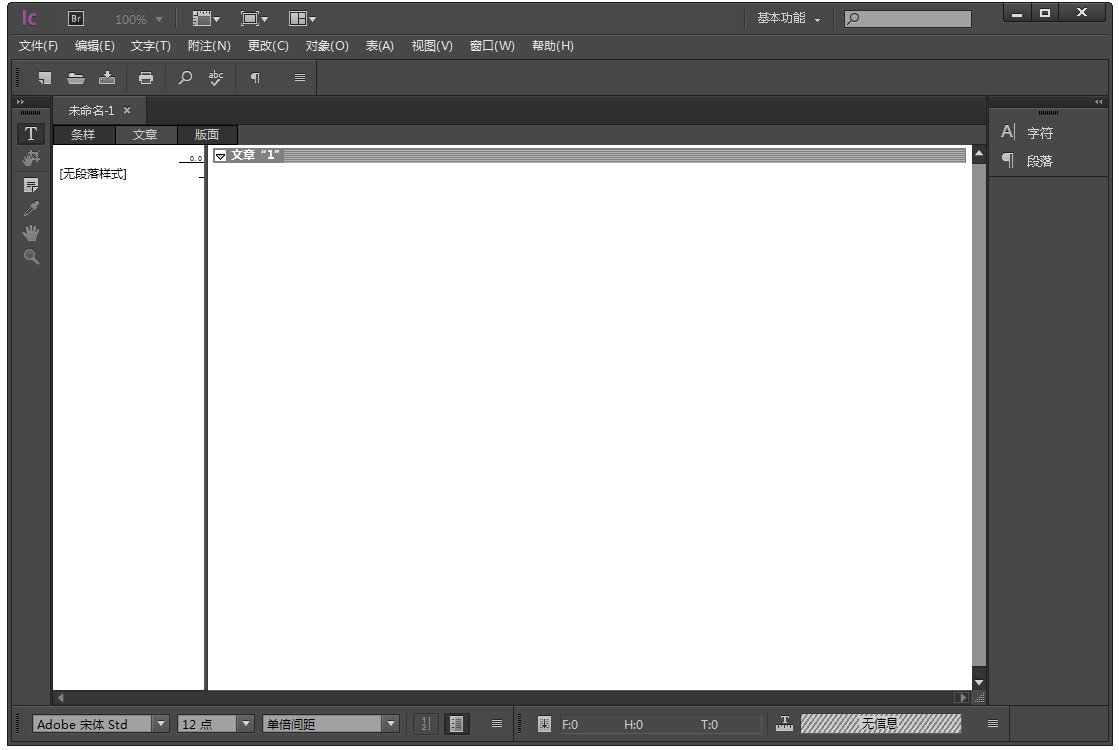Screen dimensions: 1119x750
Task: Click the spell check (abc) icon
Action: (216, 78)
